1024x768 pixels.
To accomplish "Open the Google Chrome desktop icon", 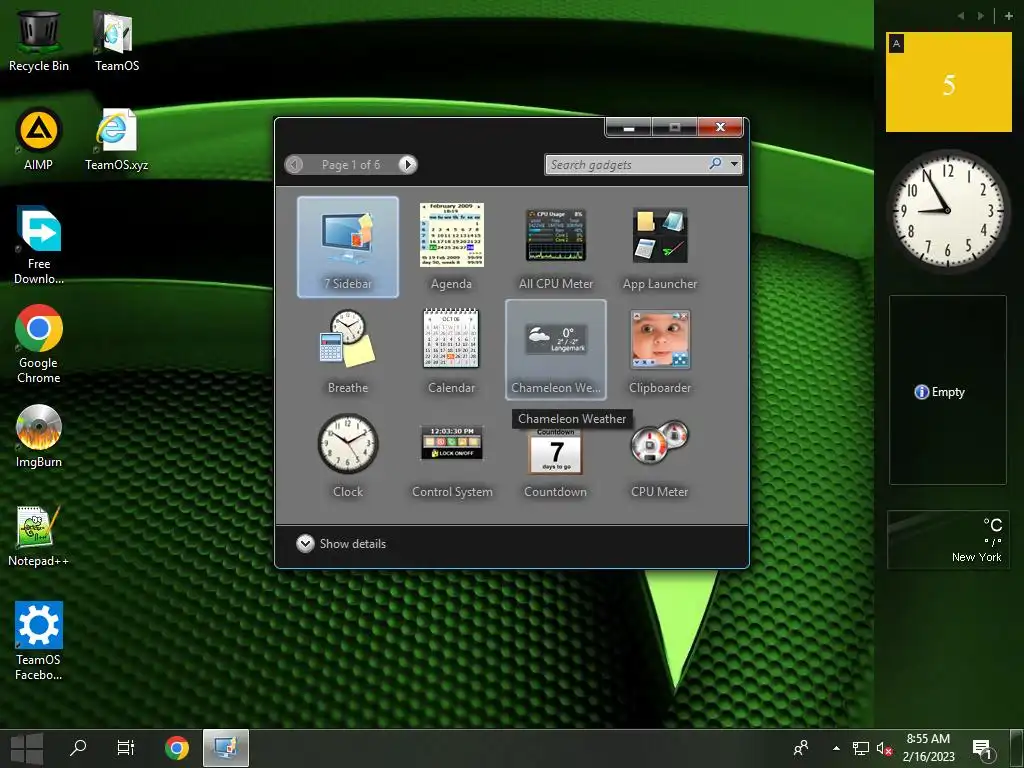I will pyautogui.click(x=39, y=344).
